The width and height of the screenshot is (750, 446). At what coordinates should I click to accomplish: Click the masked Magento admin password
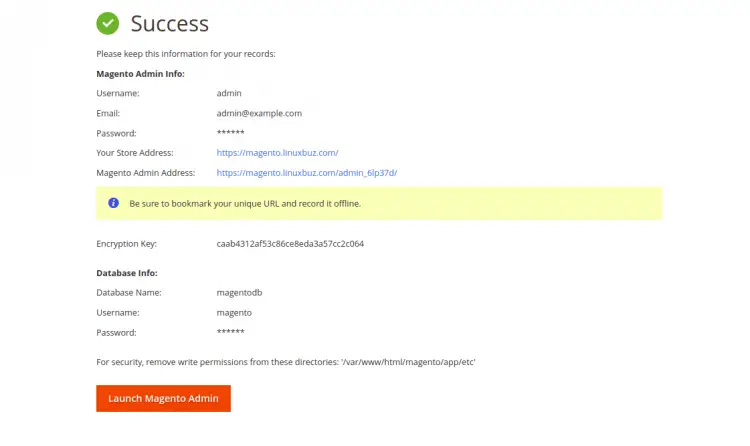coord(230,133)
